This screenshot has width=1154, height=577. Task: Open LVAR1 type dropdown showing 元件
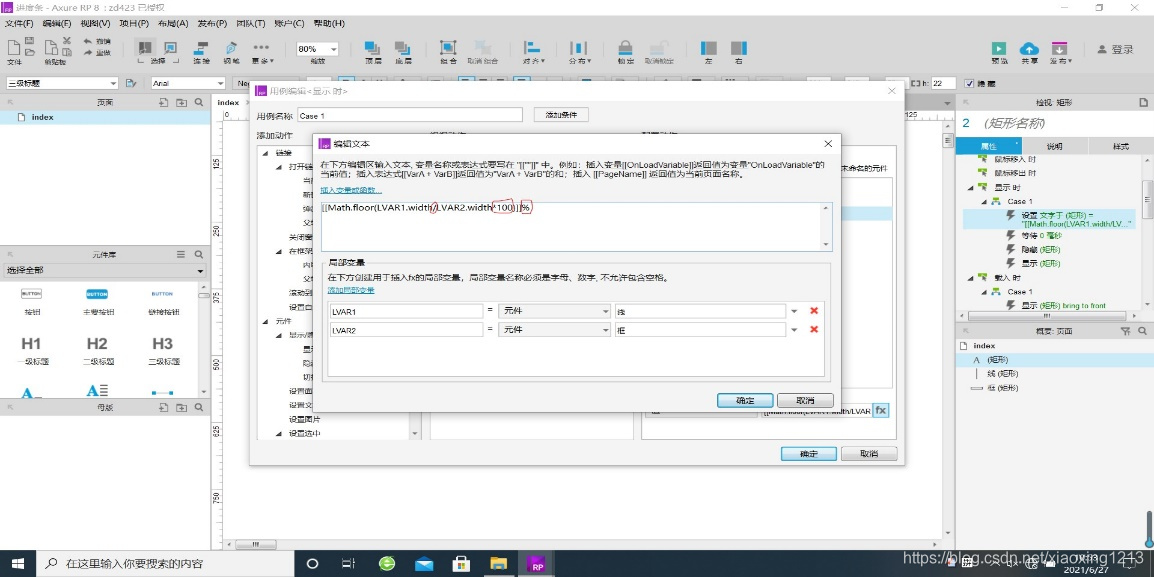[x=554, y=311]
